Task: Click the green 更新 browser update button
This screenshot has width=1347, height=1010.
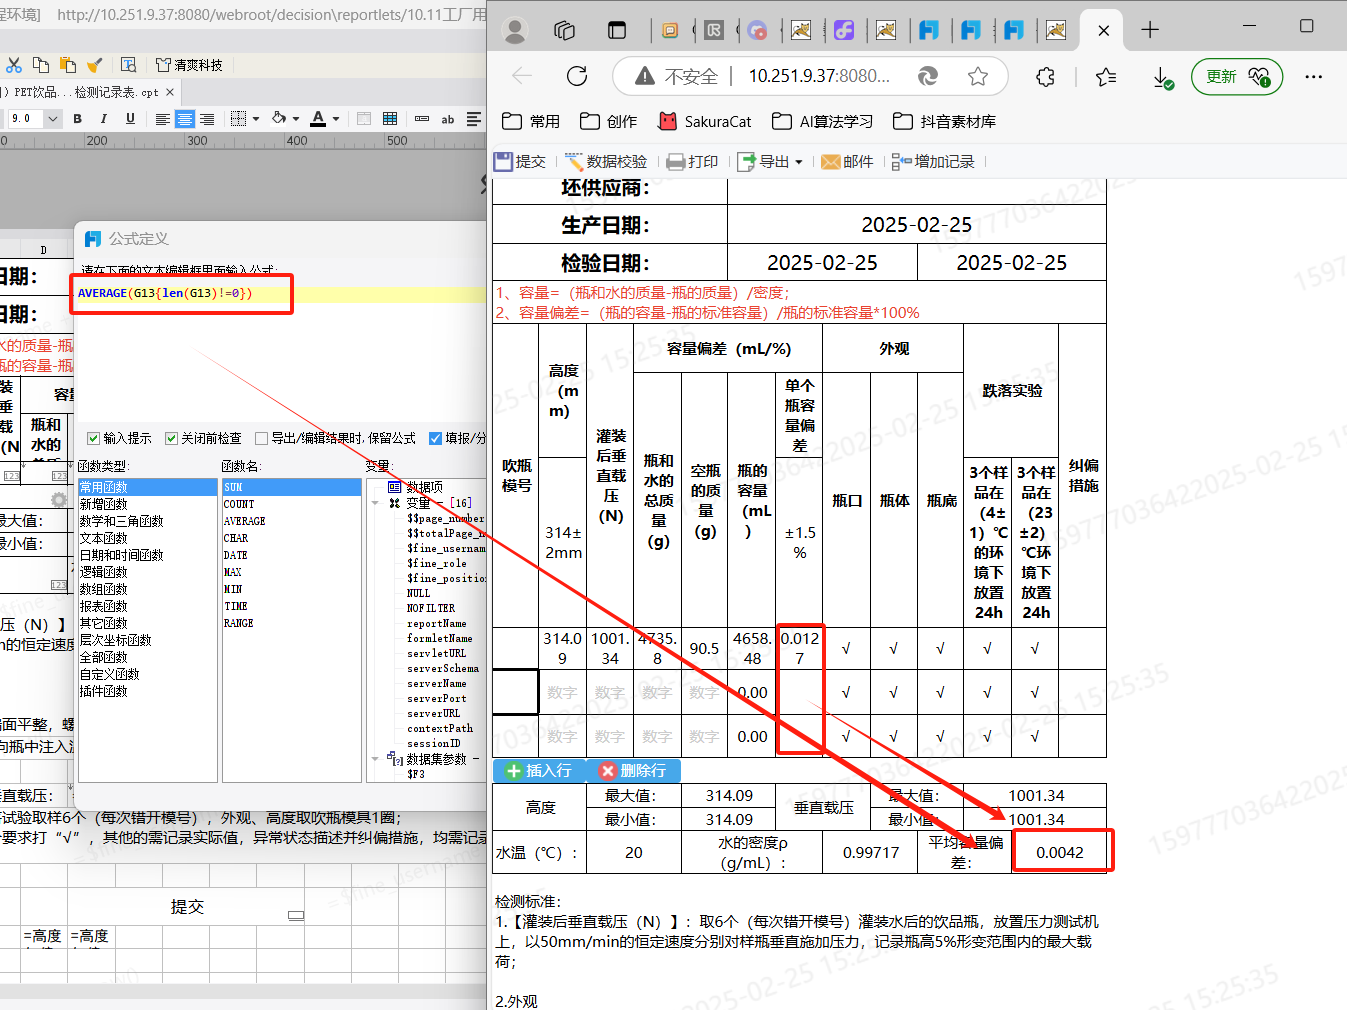Action: [x=1237, y=76]
